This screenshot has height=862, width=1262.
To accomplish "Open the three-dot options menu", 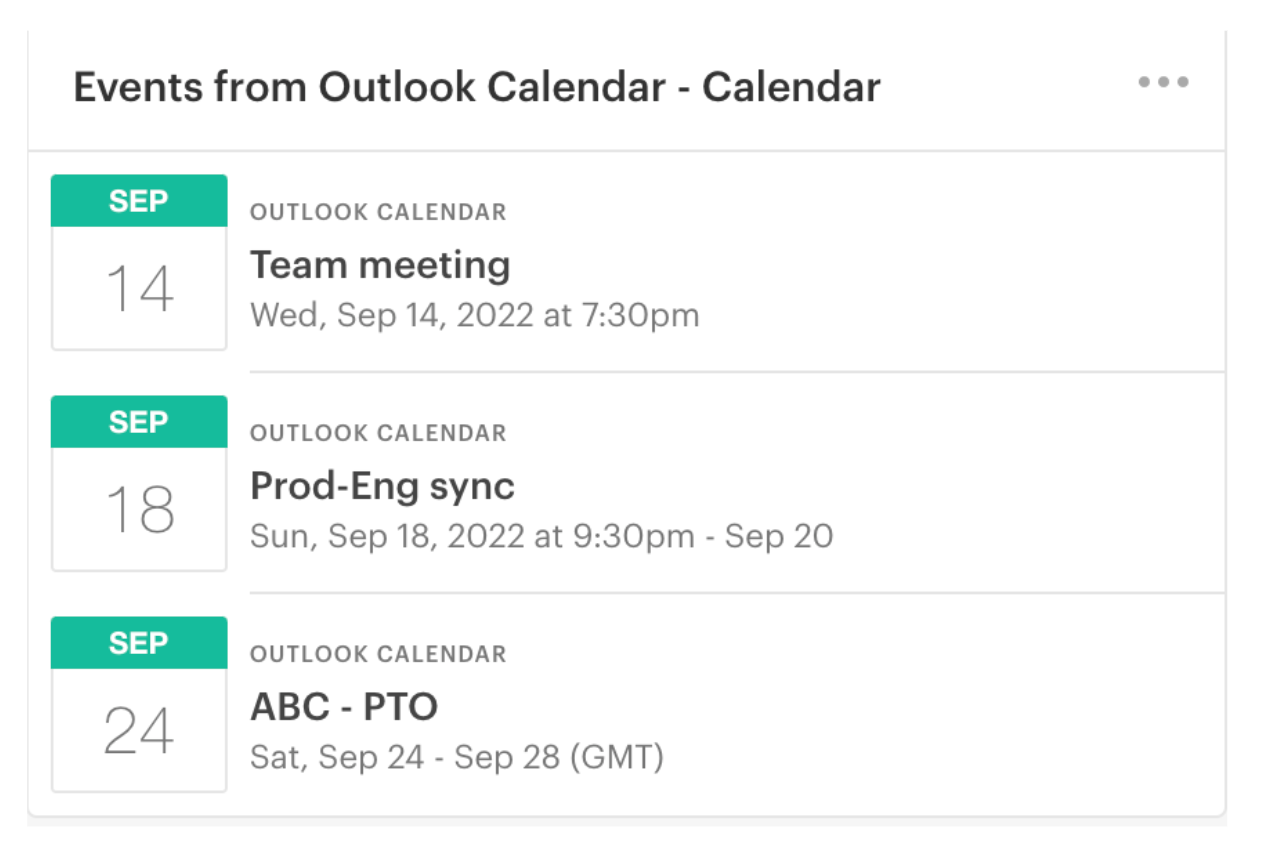I will point(1163,83).
